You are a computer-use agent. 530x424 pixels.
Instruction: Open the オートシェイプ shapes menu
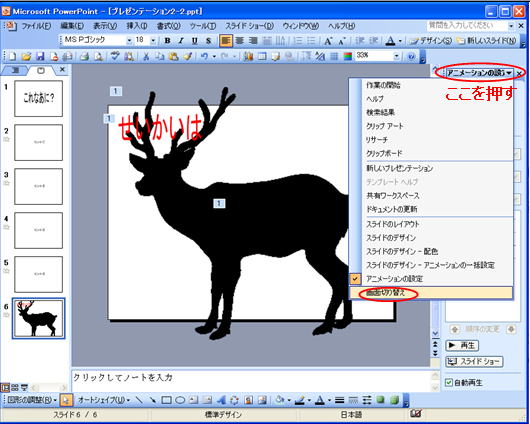pos(104,400)
